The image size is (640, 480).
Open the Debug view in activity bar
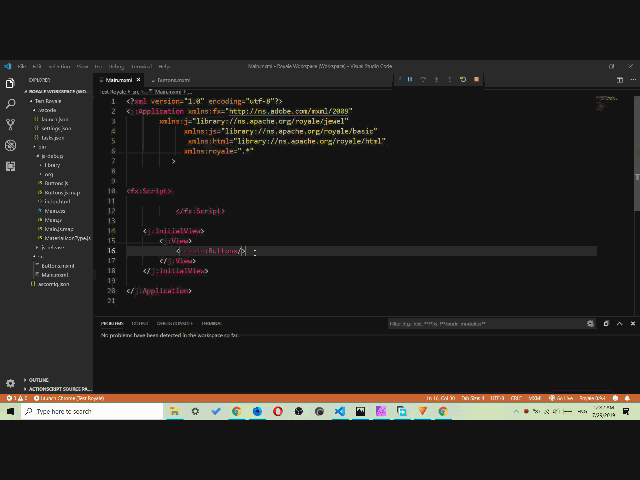tap(10, 145)
